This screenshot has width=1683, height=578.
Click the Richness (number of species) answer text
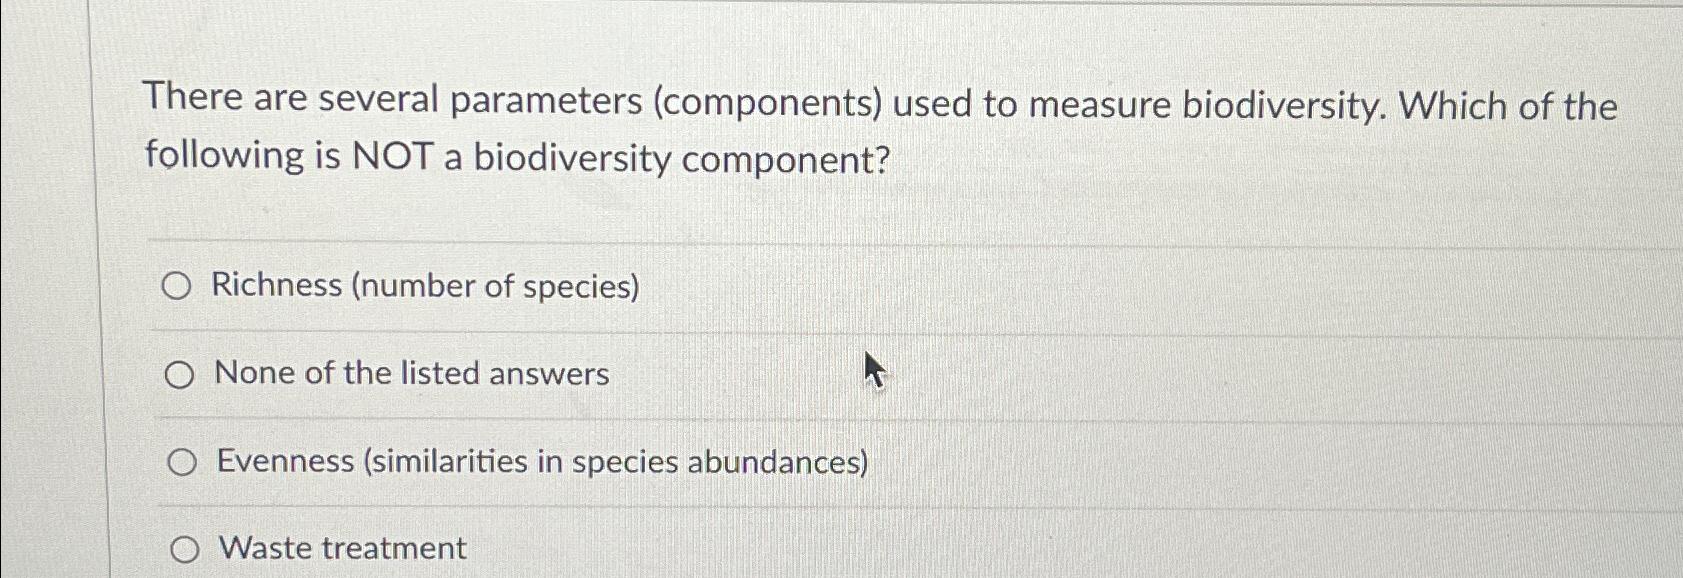click(x=424, y=287)
